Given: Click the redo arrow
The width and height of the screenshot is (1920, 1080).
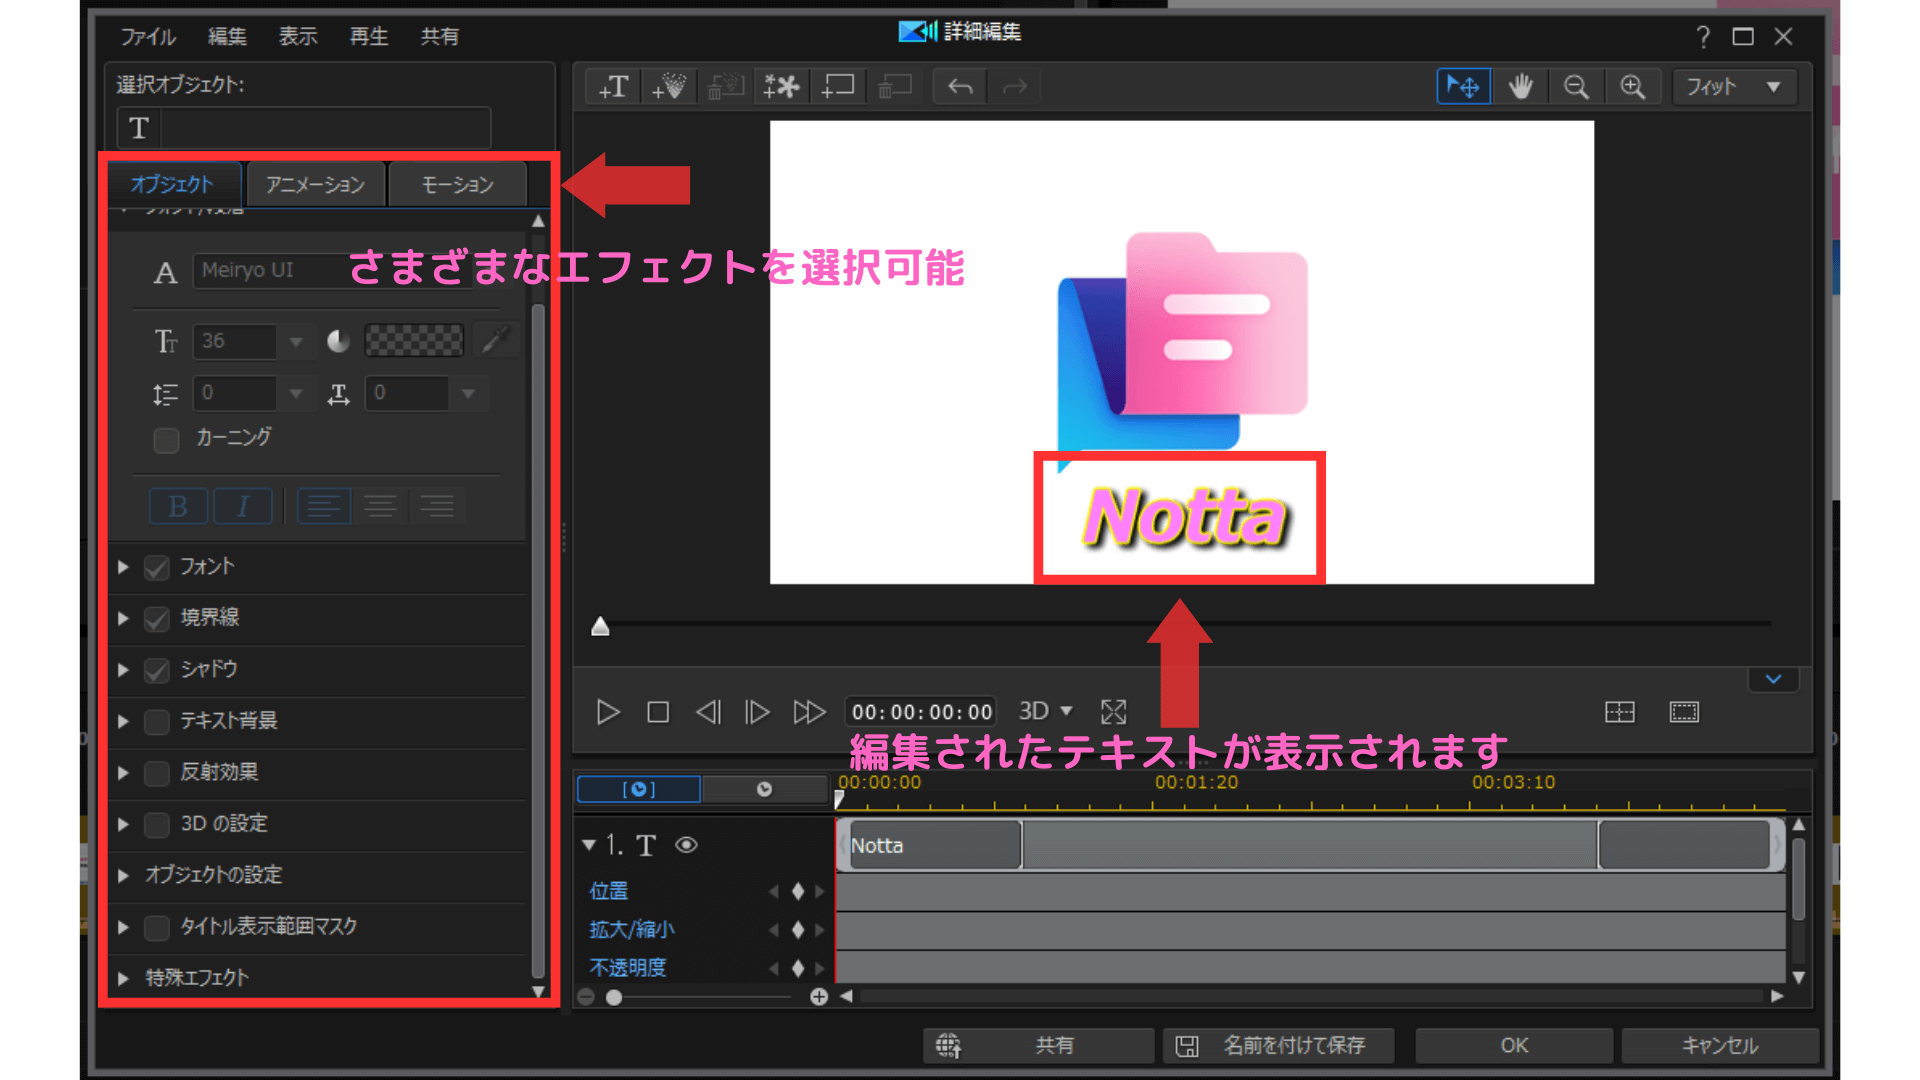Looking at the screenshot, I should (1015, 87).
